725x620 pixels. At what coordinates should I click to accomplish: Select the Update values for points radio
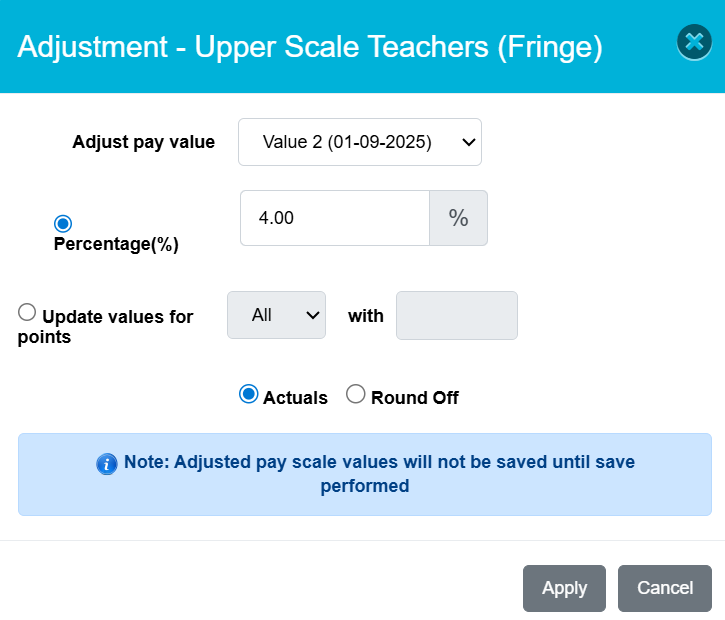click(x=27, y=312)
